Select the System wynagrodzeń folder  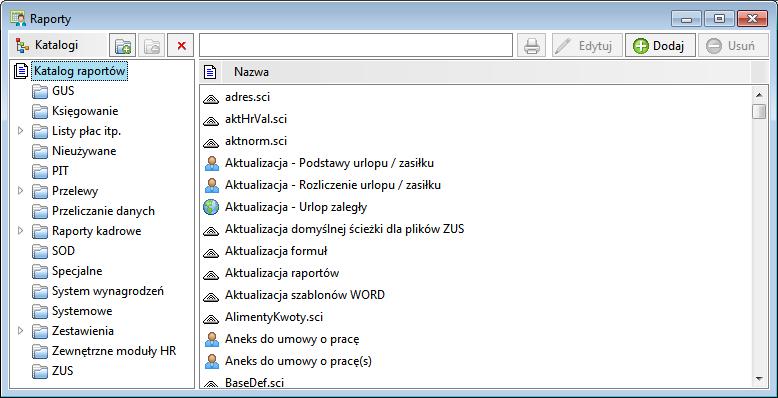coord(108,291)
